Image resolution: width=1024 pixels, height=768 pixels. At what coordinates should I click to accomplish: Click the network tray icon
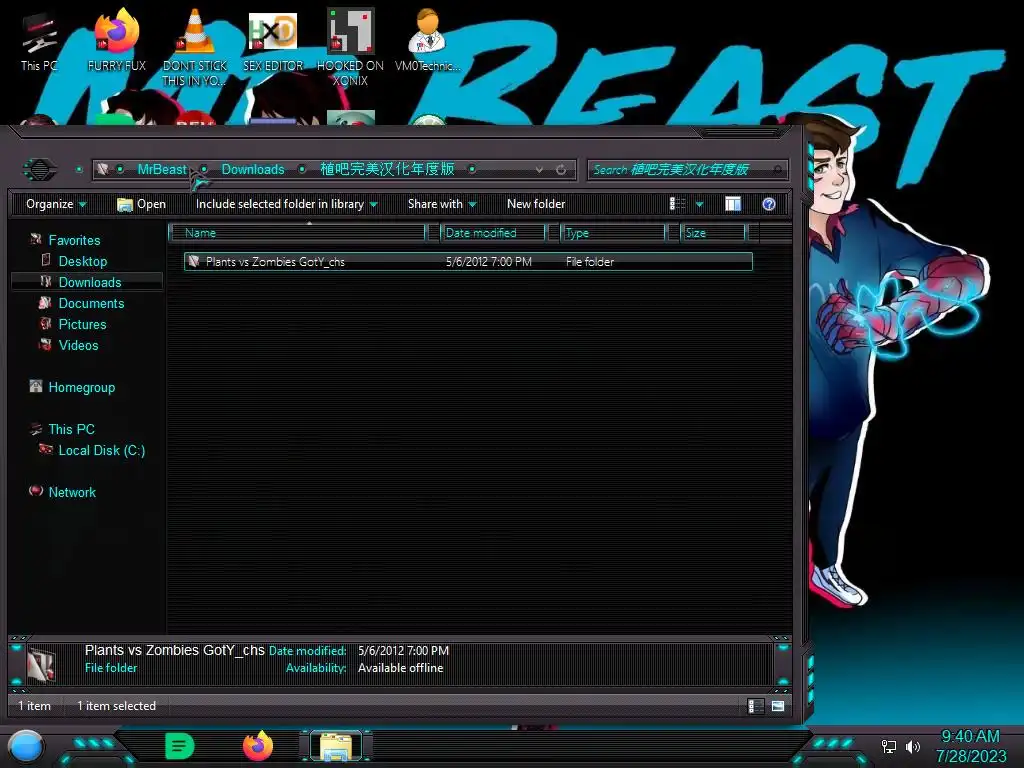(889, 746)
